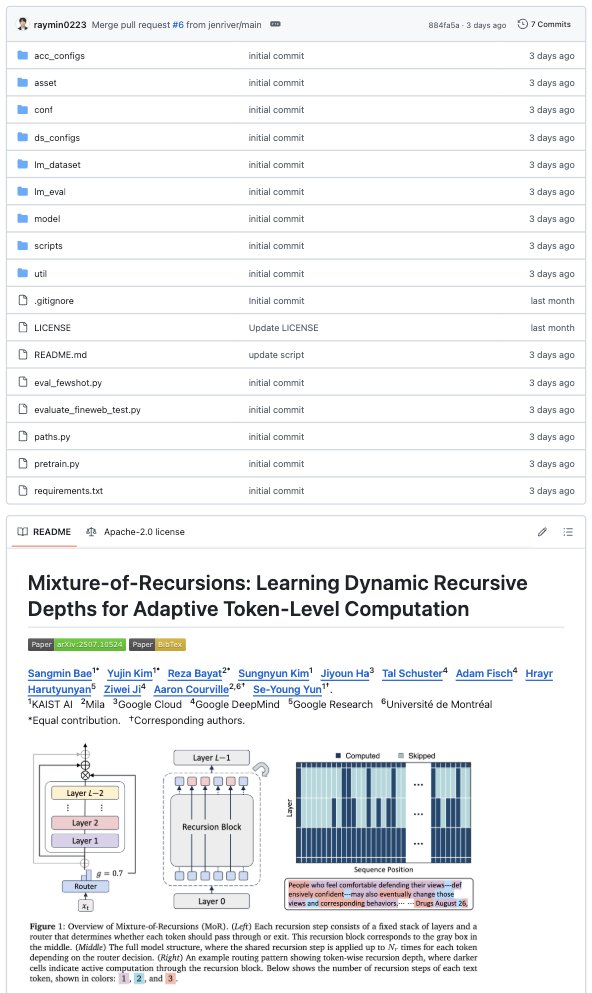Click the model folder icon

coord(23,218)
